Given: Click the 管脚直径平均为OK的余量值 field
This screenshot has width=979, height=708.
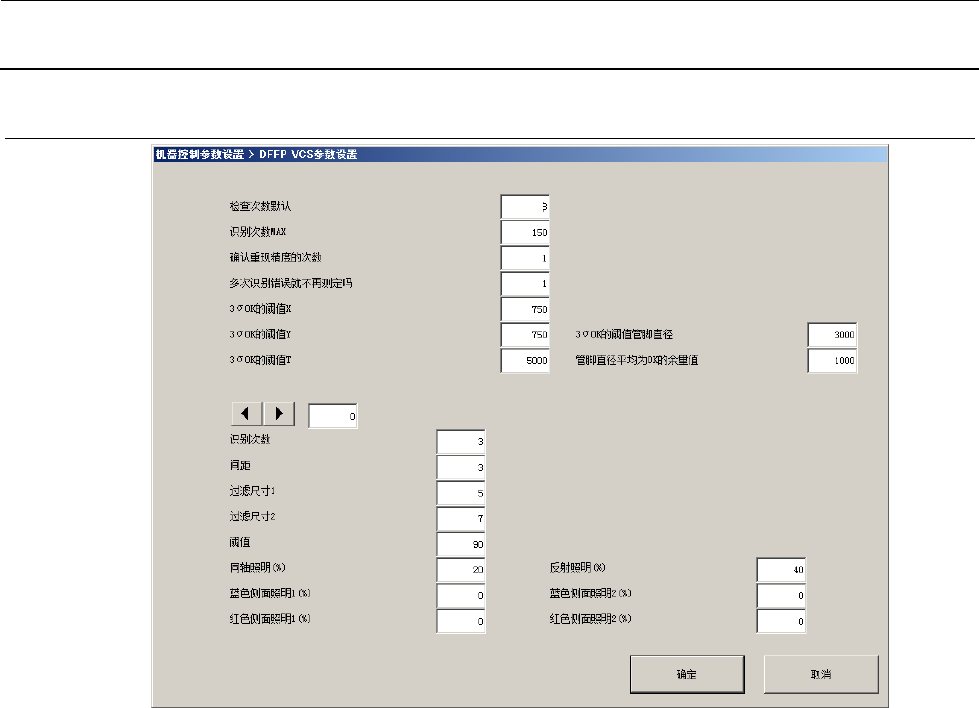Looking at the screenshot, I should point(832,360).
